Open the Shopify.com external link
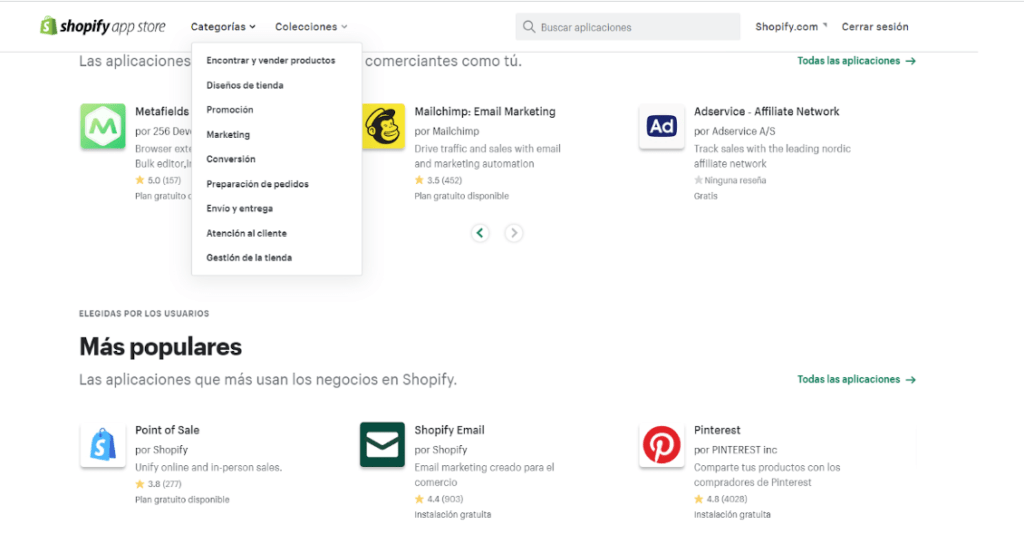The height and width of the screenshot is (554, 1024). coord(791,27)
